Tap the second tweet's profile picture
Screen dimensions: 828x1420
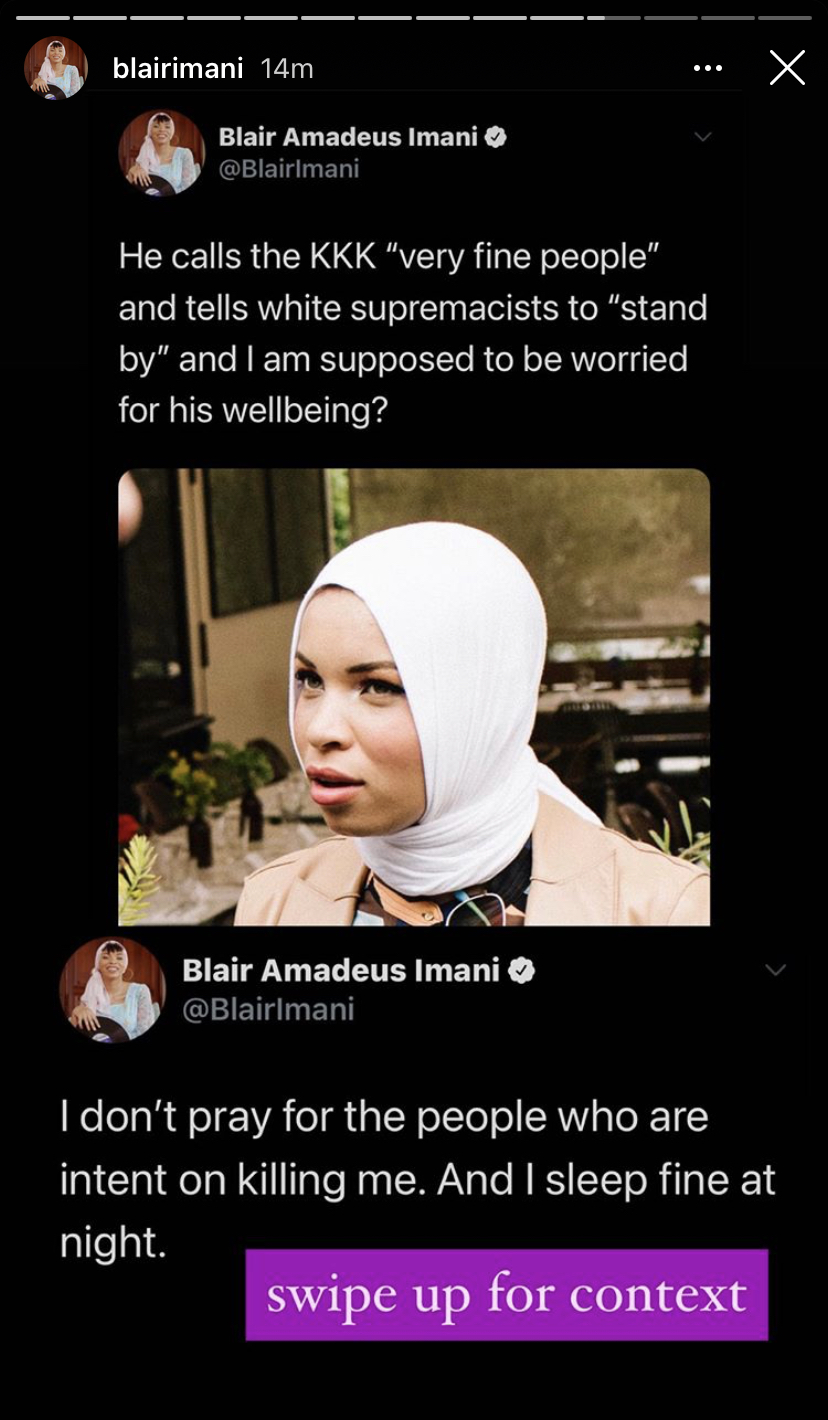(113, 990)
